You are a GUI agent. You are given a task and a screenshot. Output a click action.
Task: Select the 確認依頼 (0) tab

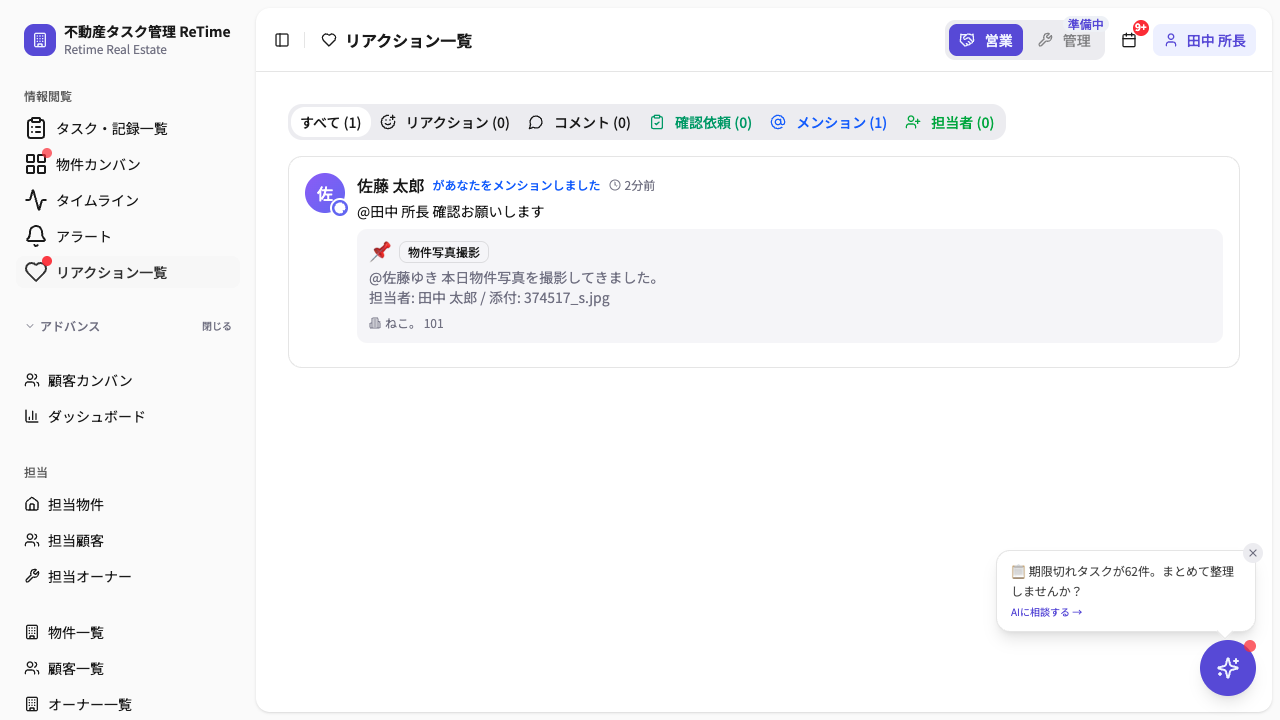pos(701,122)
